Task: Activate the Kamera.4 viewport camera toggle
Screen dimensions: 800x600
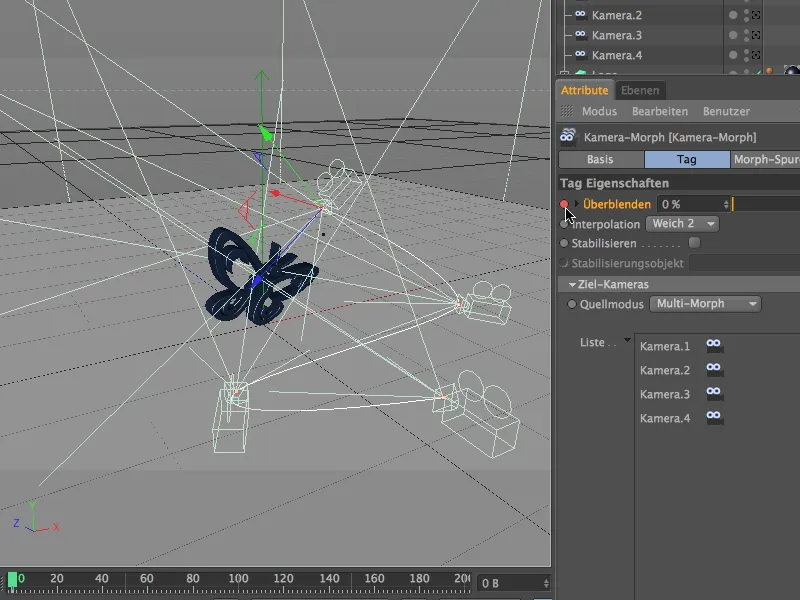Action: click(756, 55)
